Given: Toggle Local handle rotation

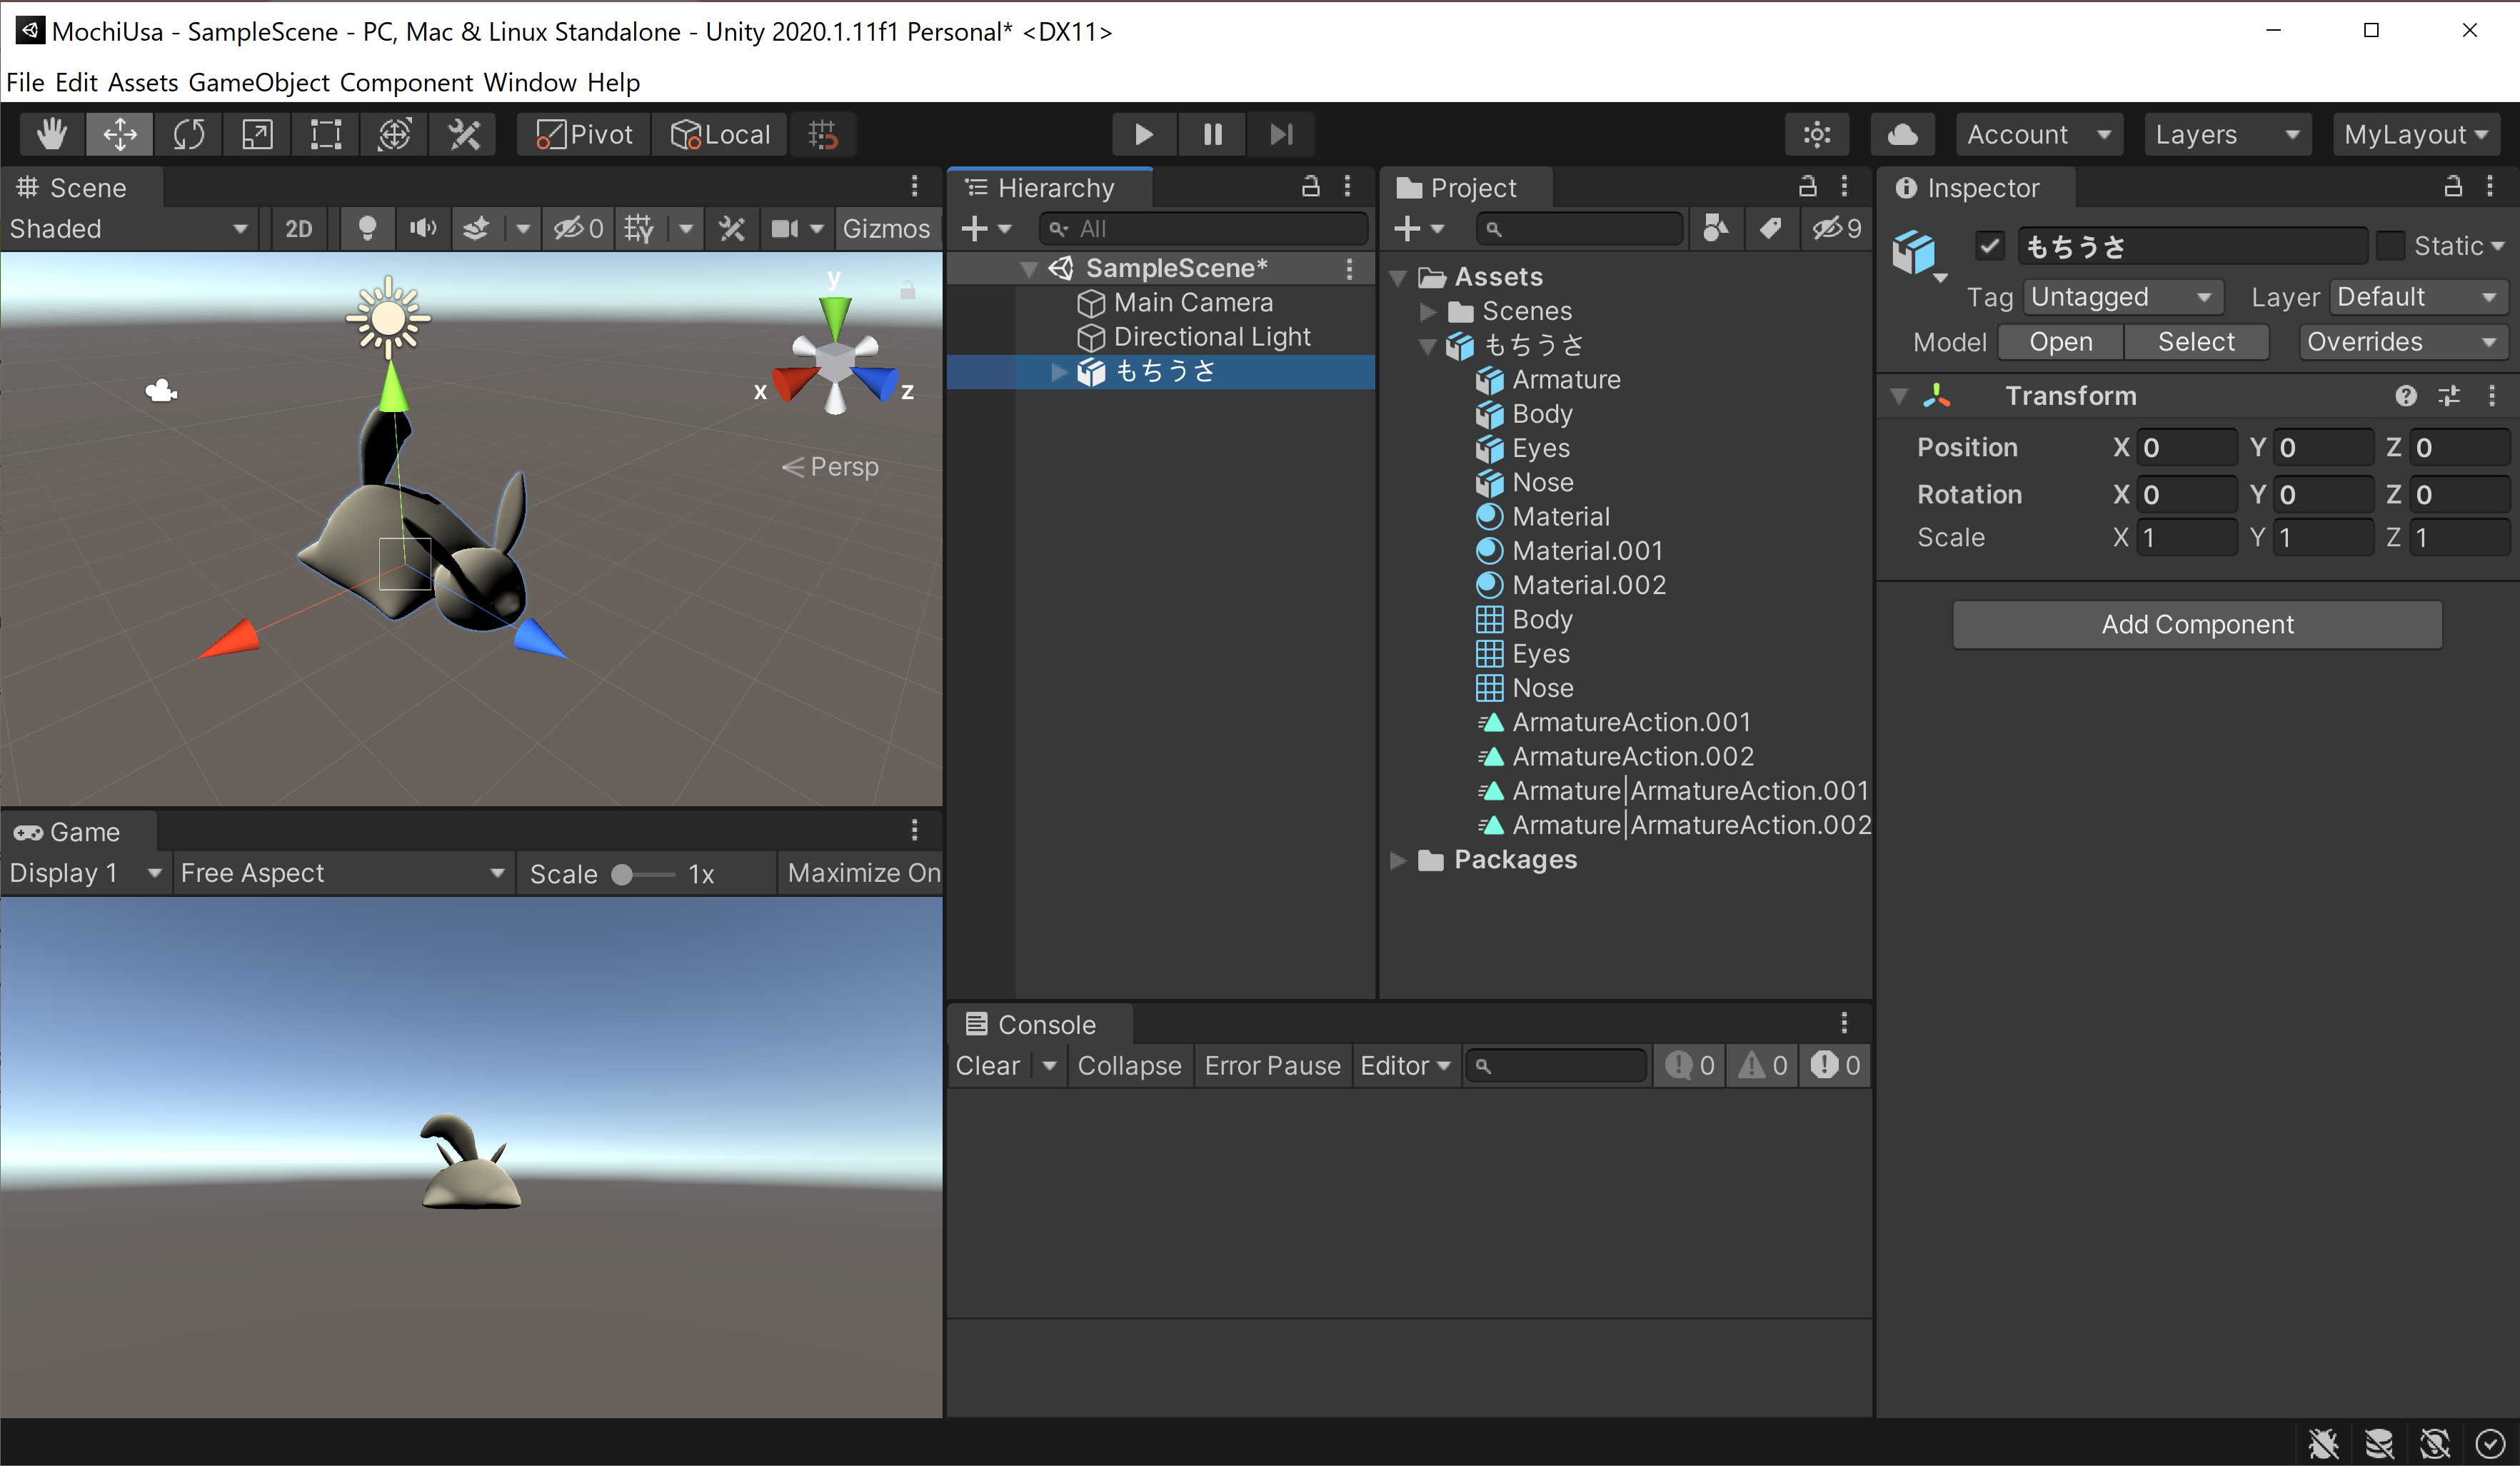Looking at the screenshot, I should 720,134.
